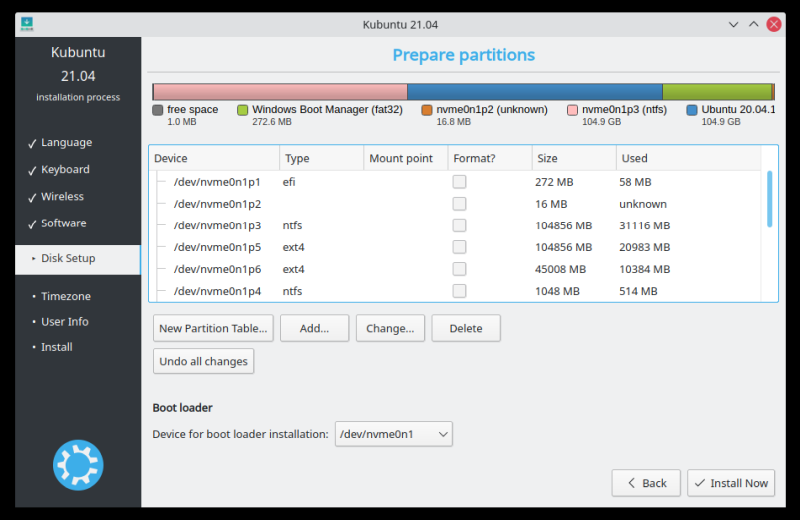Select the /dev/nvme0n1p2 row
The image size is (800, 520).
[x=455, y=204]
